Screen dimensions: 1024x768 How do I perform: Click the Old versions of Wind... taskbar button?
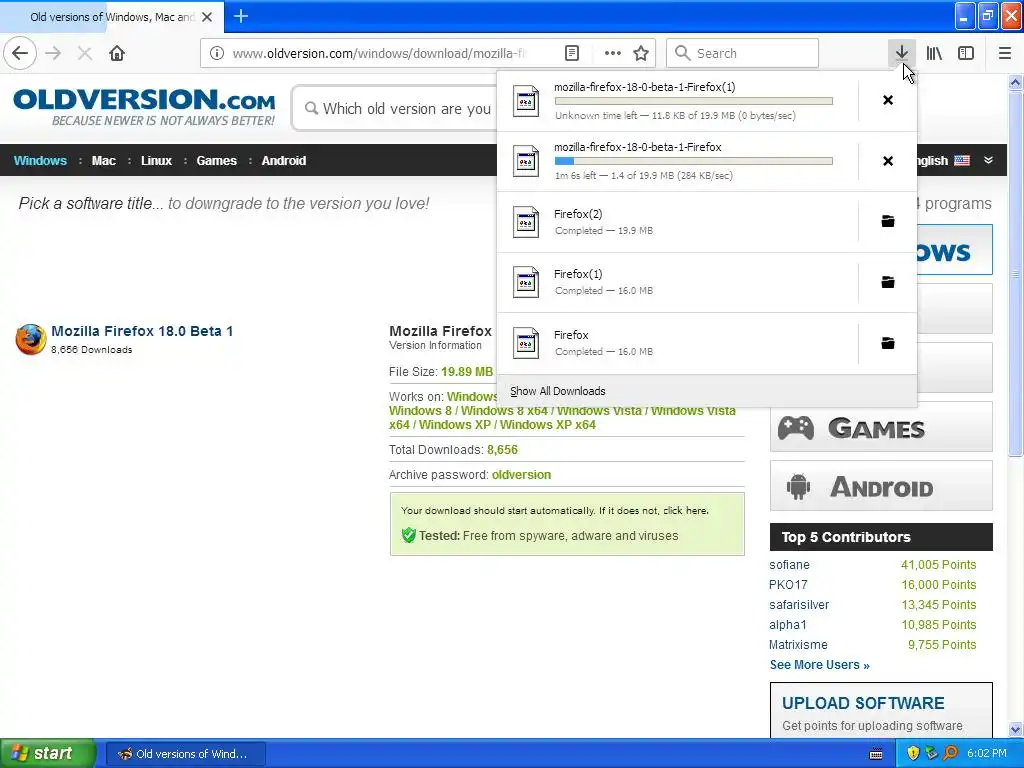185,754
